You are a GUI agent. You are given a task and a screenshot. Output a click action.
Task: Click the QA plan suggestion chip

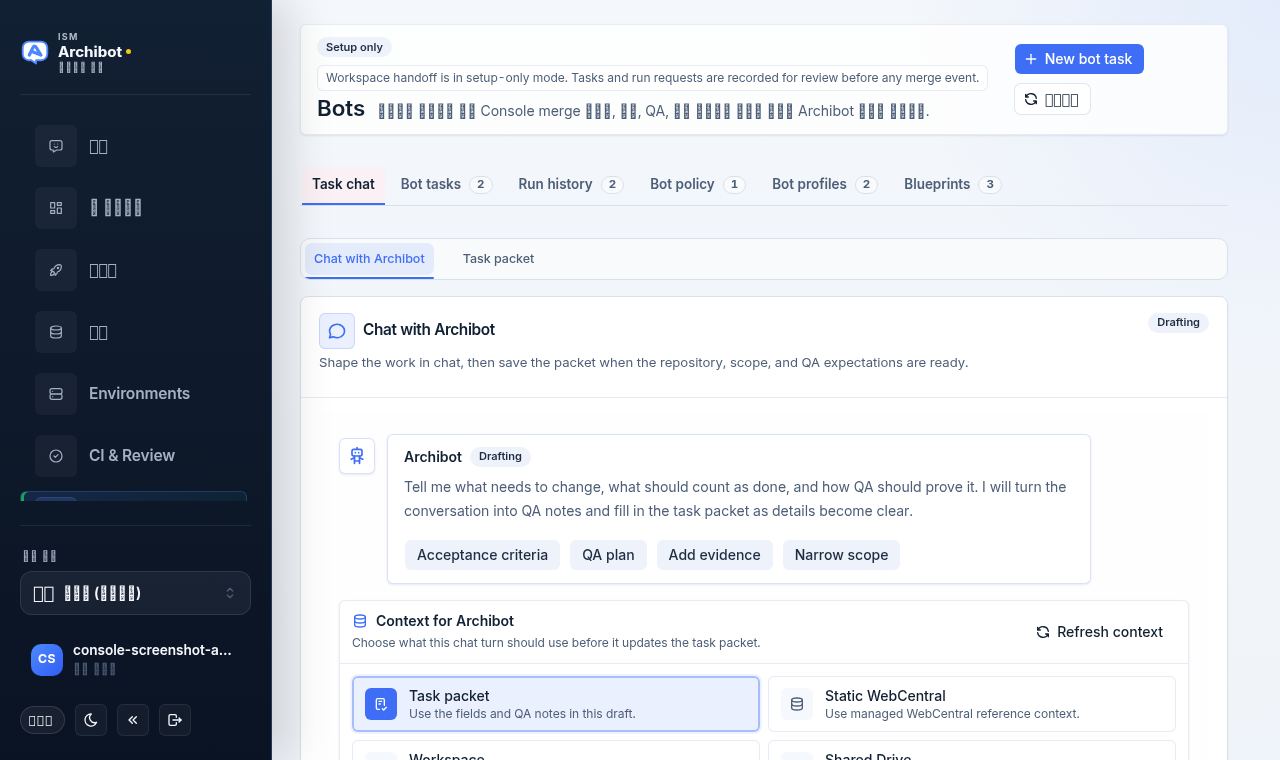[608, 555]
